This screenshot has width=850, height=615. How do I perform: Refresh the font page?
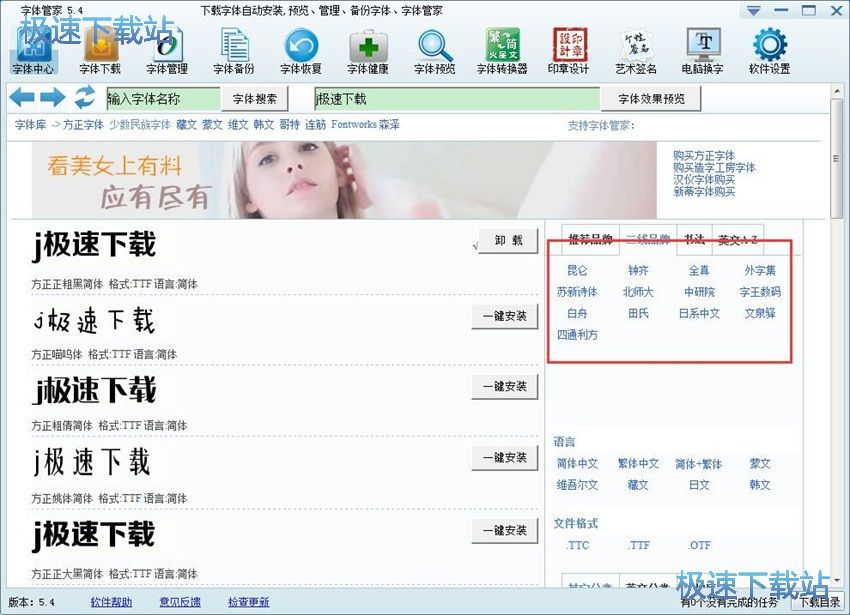pos(85,98)
